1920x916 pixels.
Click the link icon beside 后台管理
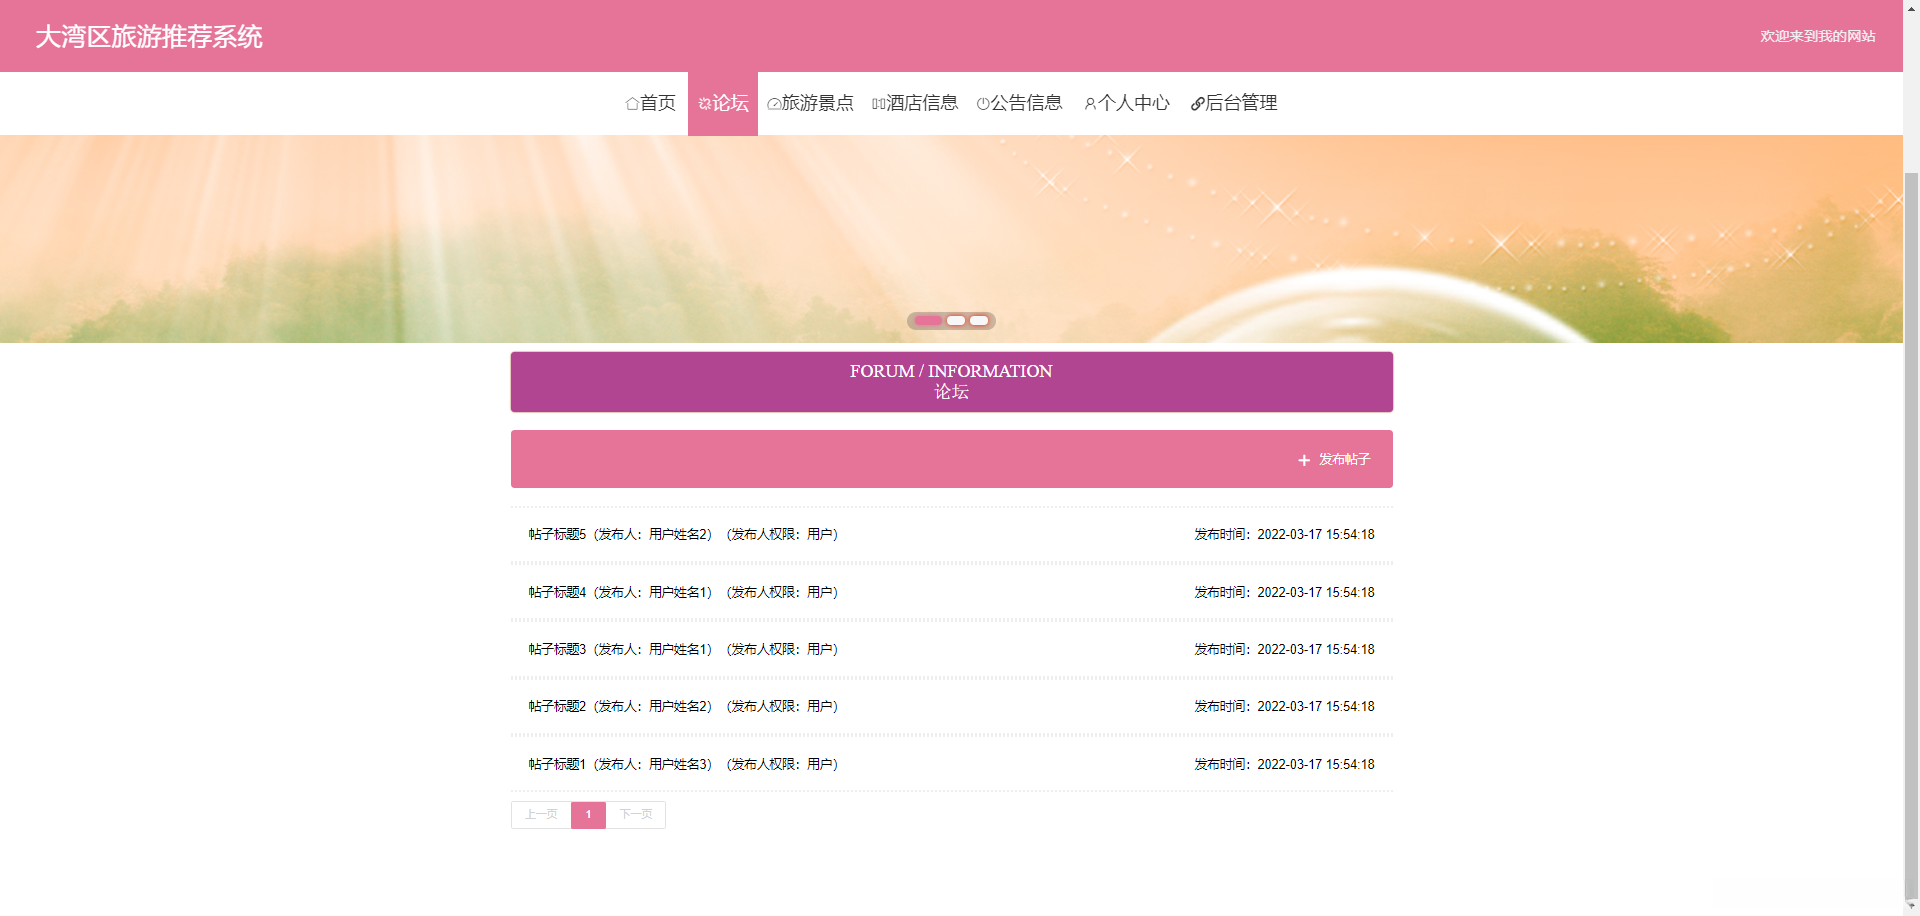[1198, 104]
